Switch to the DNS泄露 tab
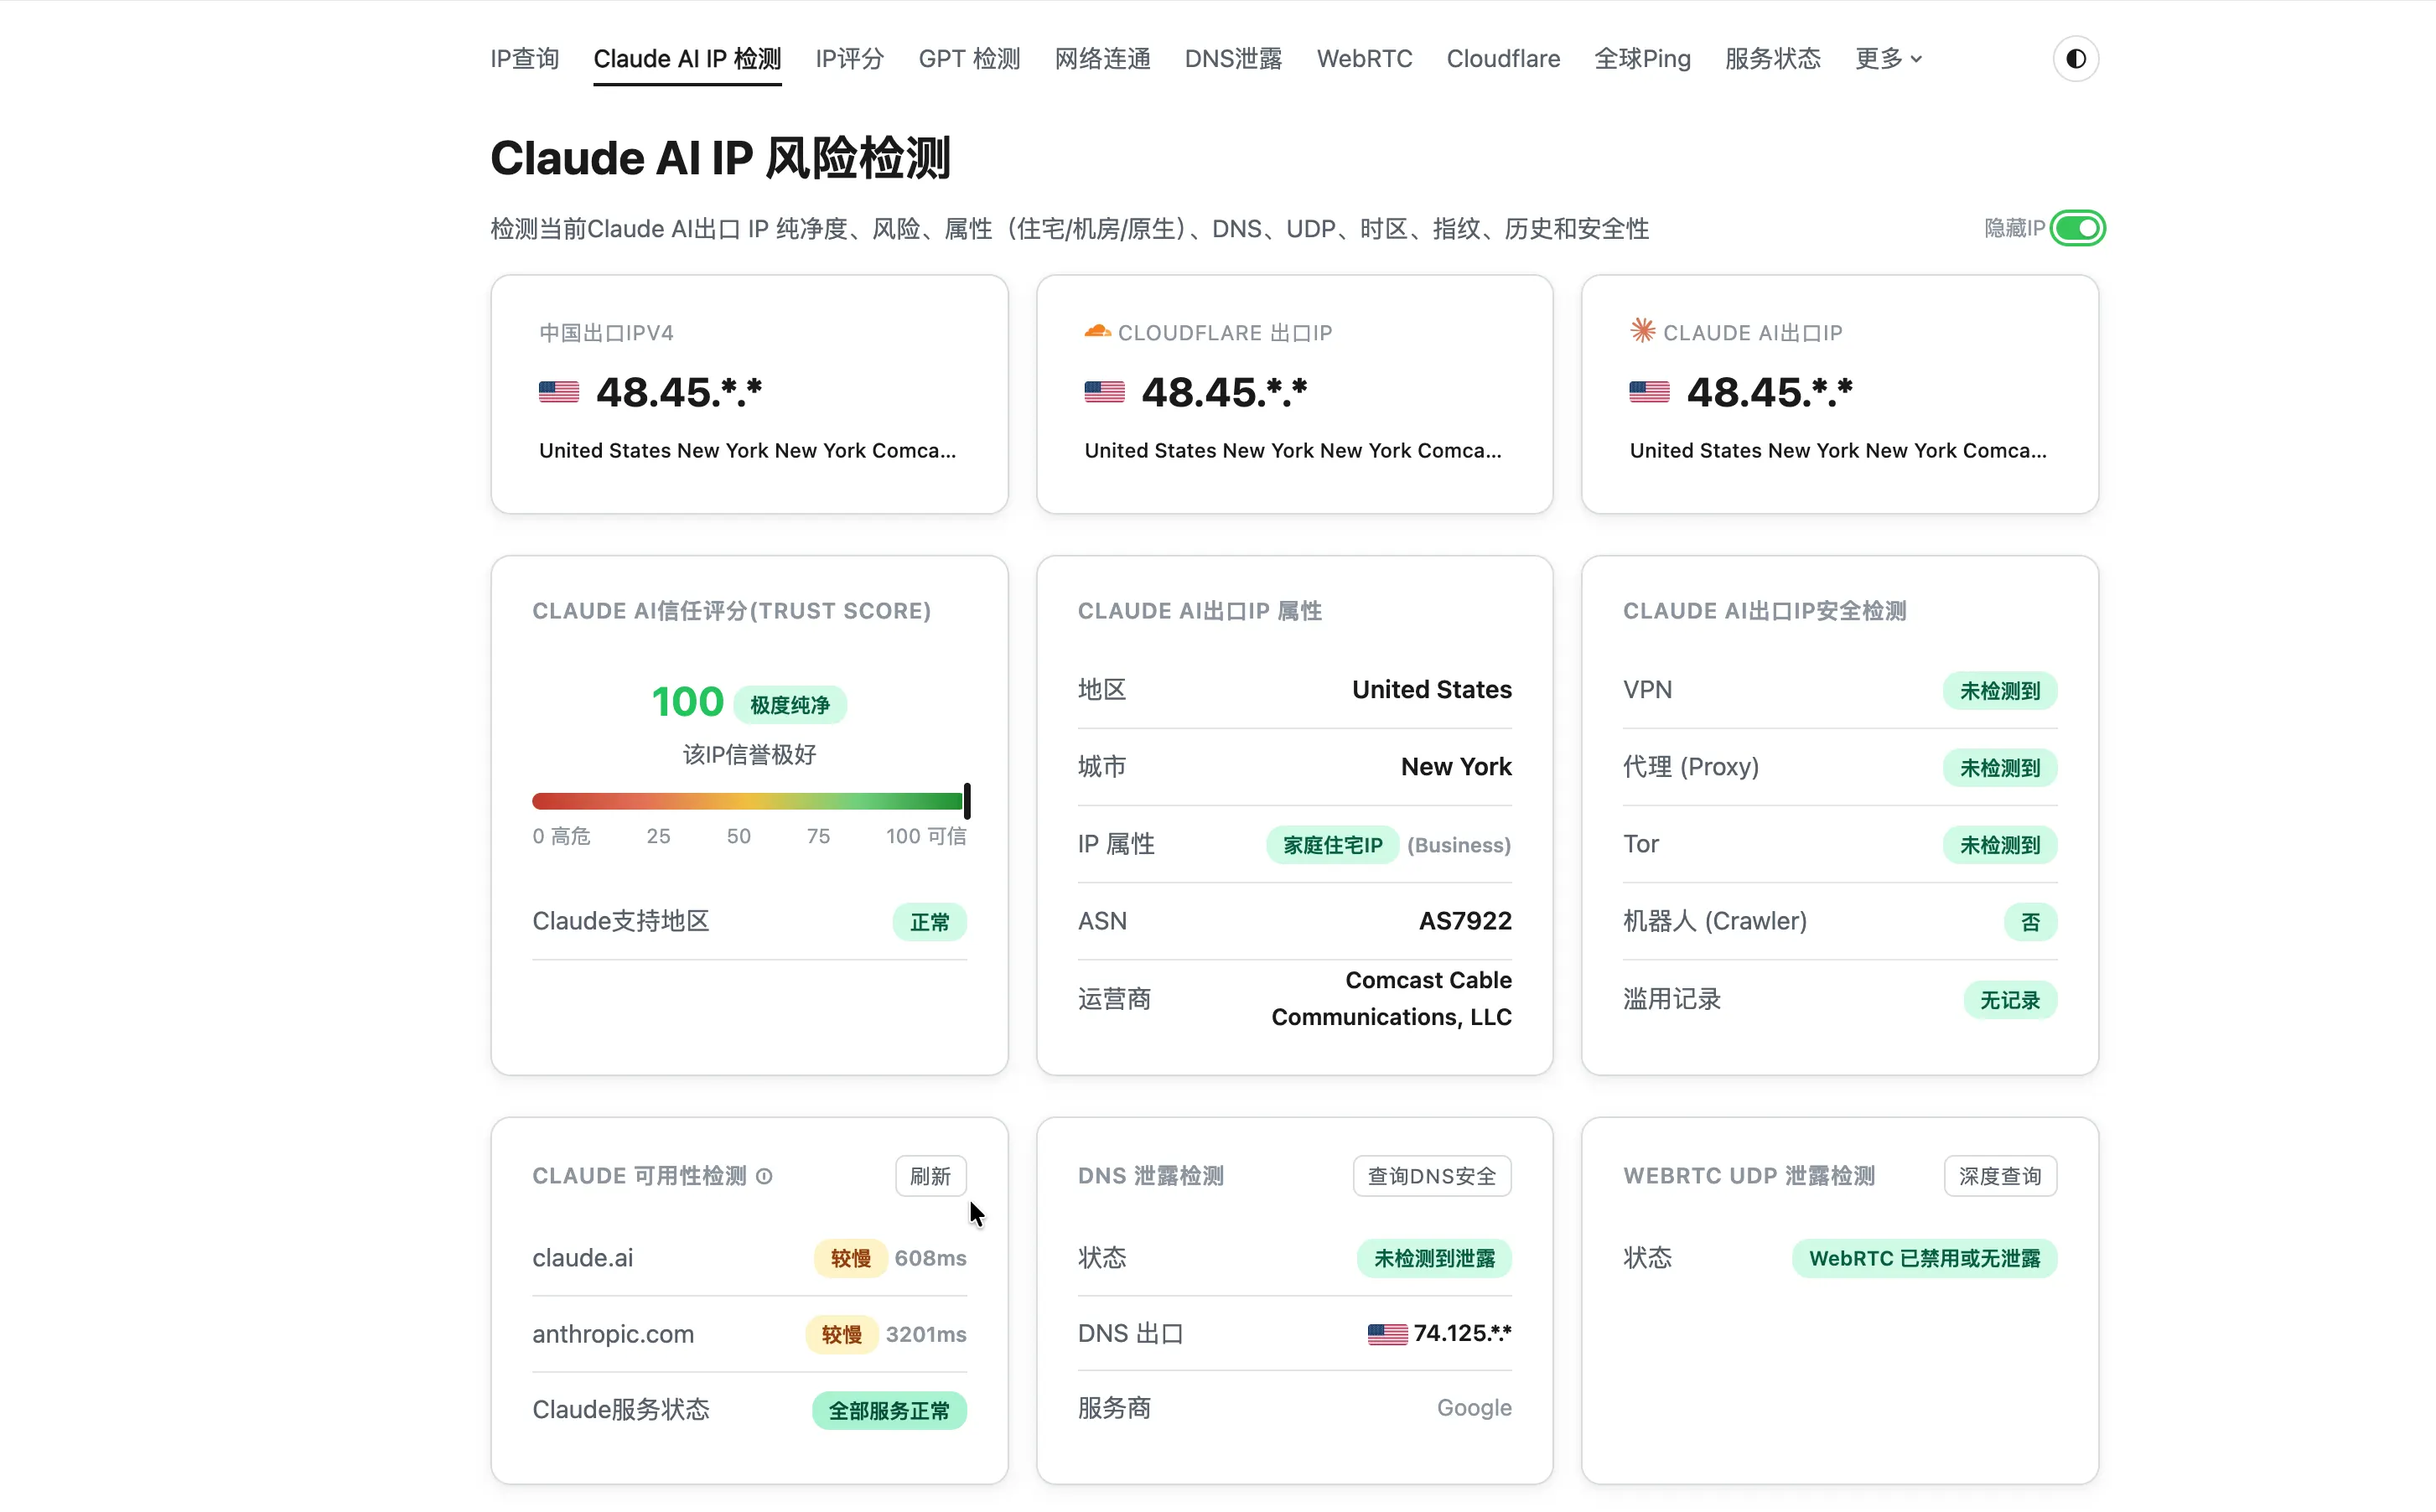The image size is (2436, 1512). coord(1233,59)
